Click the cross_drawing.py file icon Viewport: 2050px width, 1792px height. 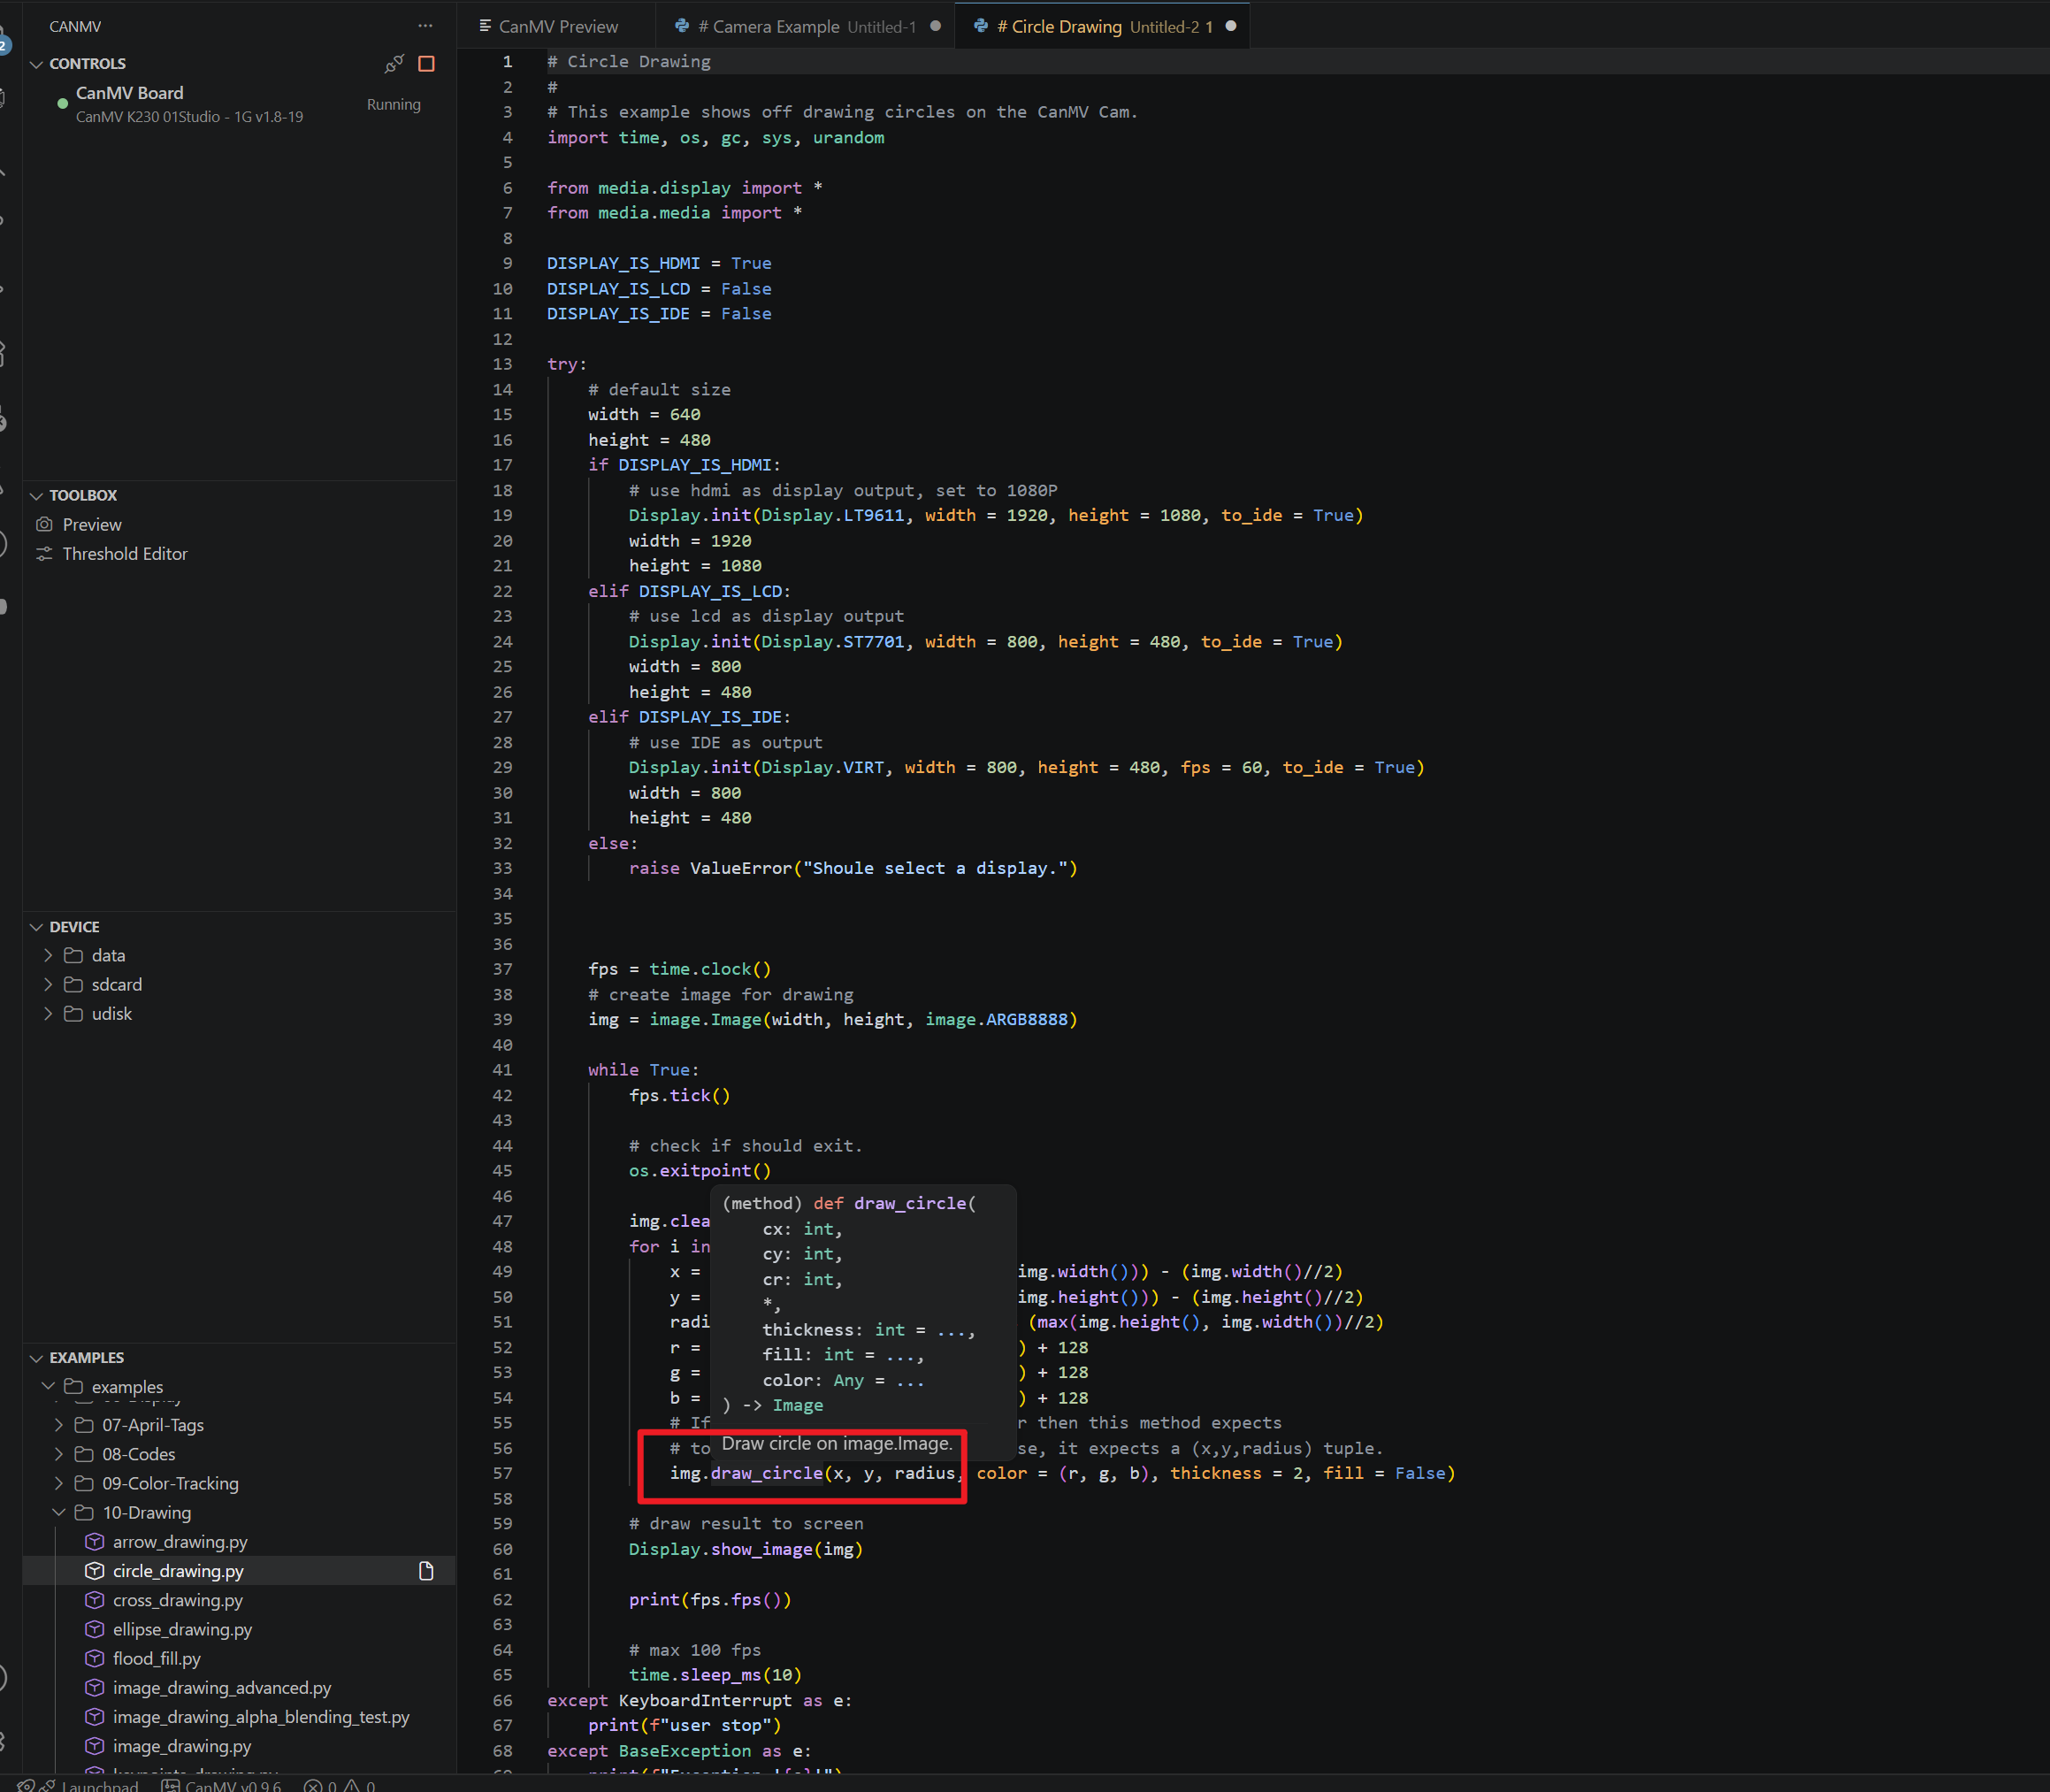coord(95,1600)
